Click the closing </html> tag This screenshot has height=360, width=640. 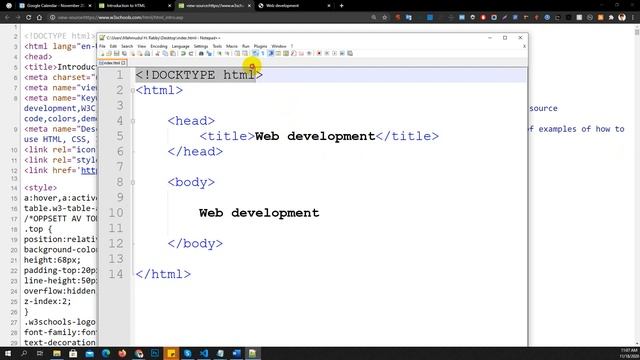[x=163, y=274]
